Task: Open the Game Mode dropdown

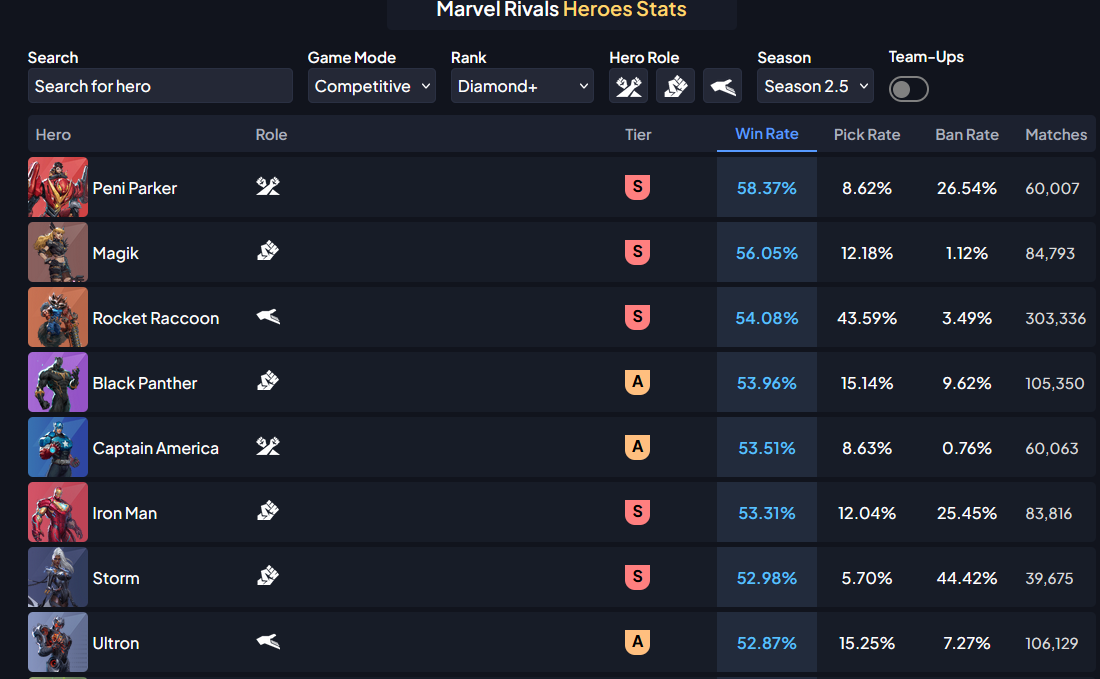Action: (x=372, y=86)
